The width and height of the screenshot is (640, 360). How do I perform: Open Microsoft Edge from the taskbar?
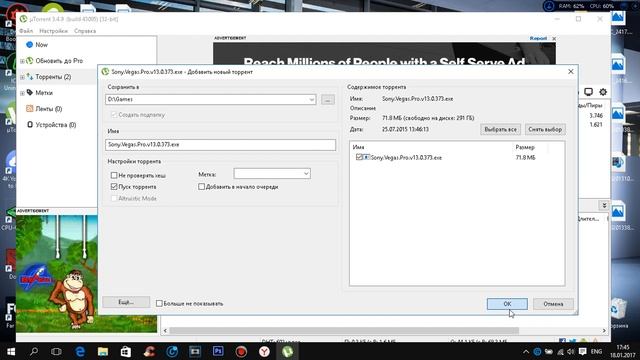[80, 351]
